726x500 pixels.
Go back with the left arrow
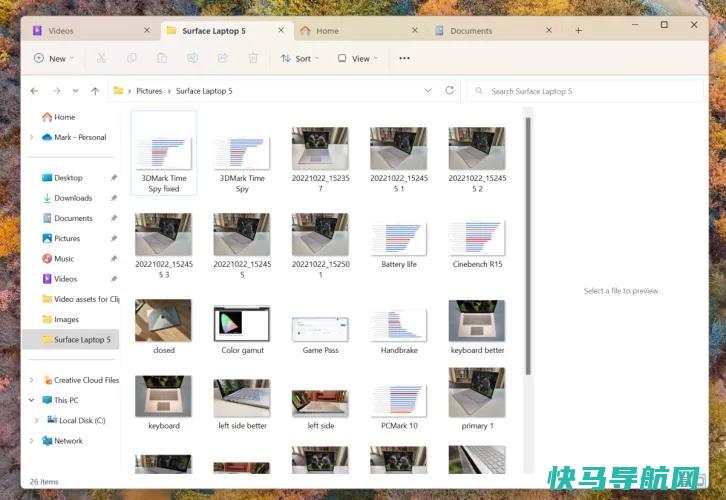[x=34, y=91]
